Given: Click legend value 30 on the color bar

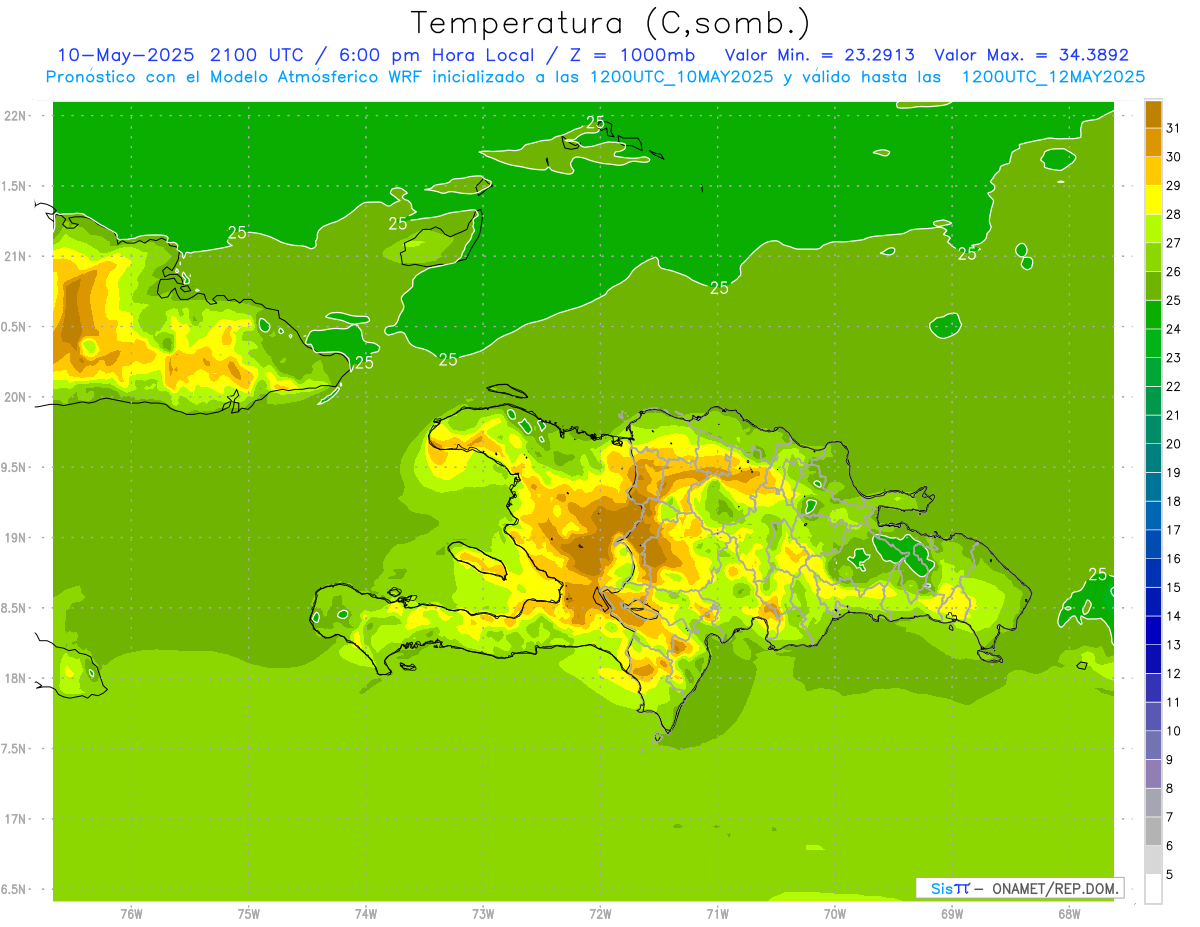Looking at the screenshot, I should pos(1173,157).
